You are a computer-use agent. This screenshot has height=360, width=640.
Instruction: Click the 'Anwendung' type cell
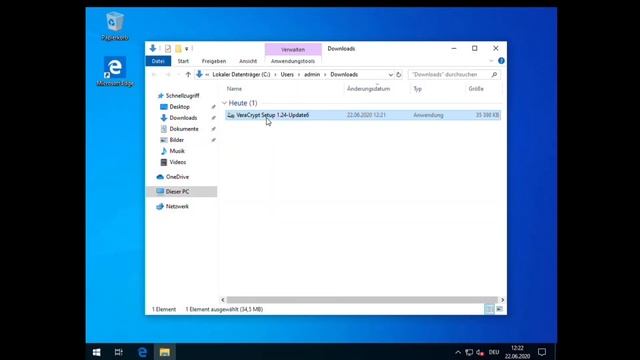428,115
